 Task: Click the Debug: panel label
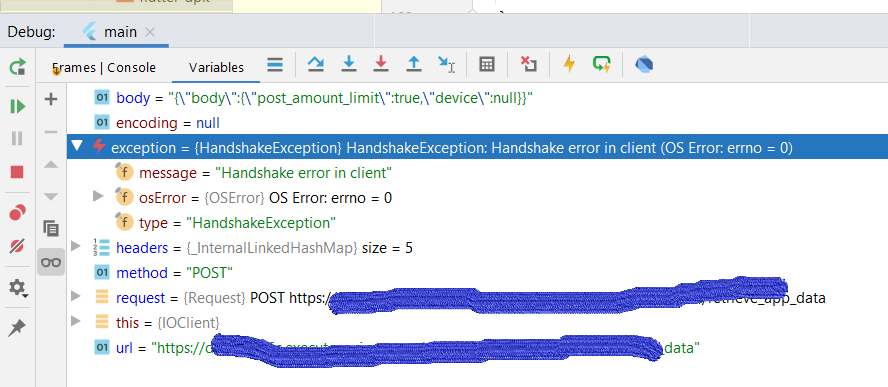(x=31, y=32)
